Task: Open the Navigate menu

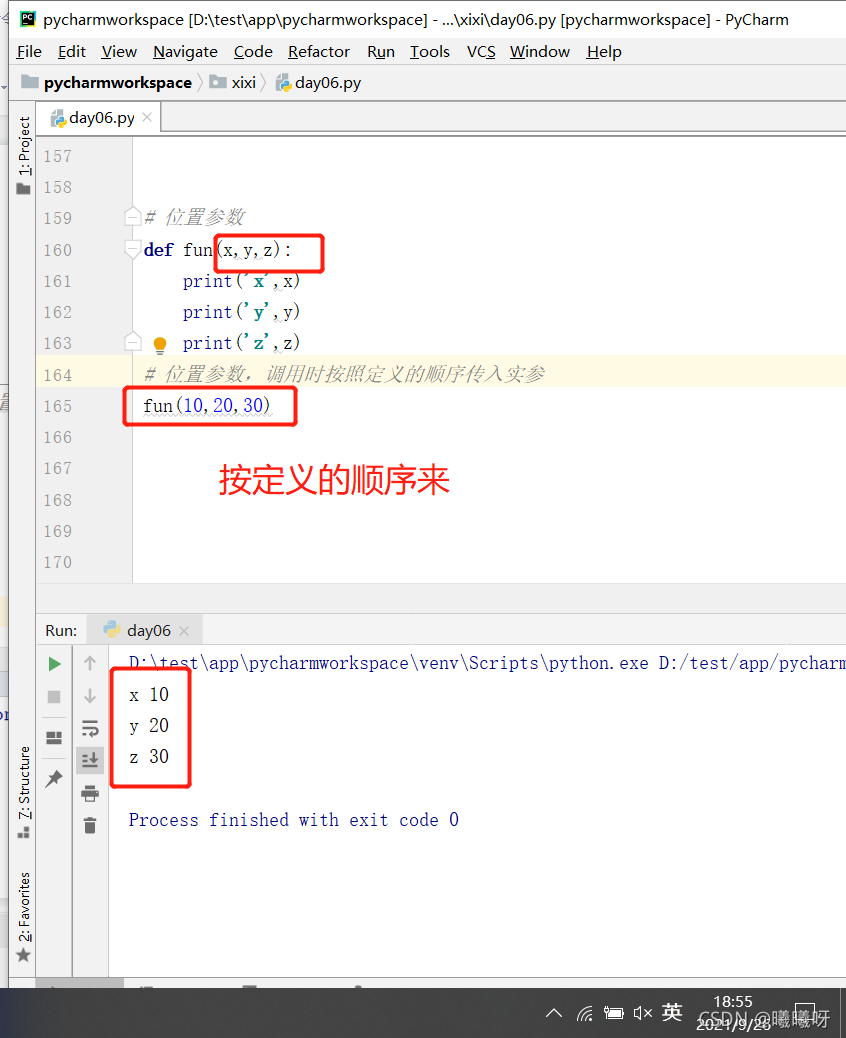Action: point(185,52)
